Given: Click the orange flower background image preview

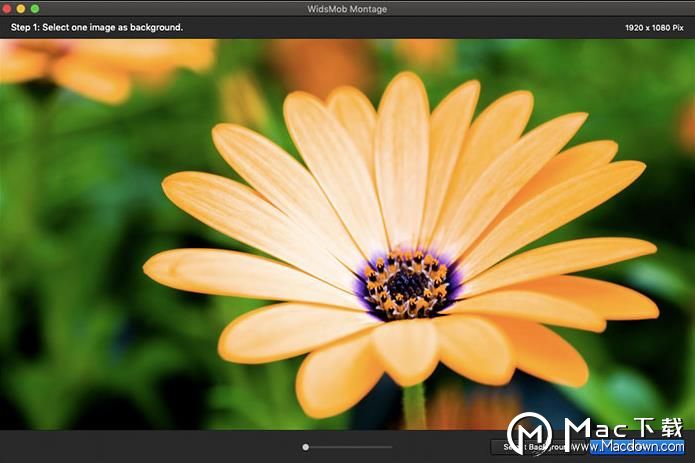Looking at the screenshot, I should tap(348, 234).
